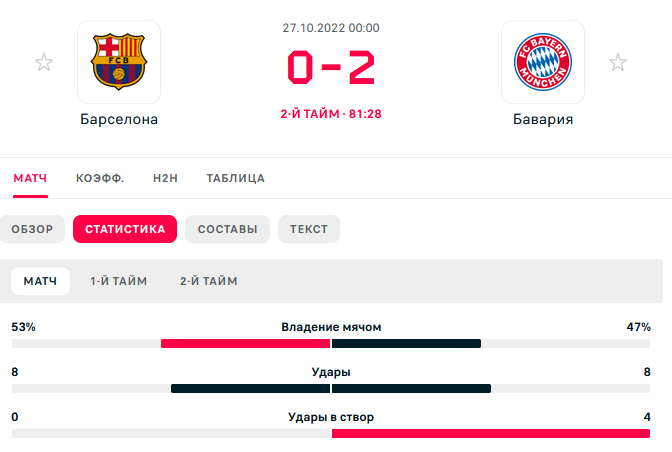Filter statistics by 2-Й ТАЙМ
This screenshot has width=672, height=452.
coord(208,281)
